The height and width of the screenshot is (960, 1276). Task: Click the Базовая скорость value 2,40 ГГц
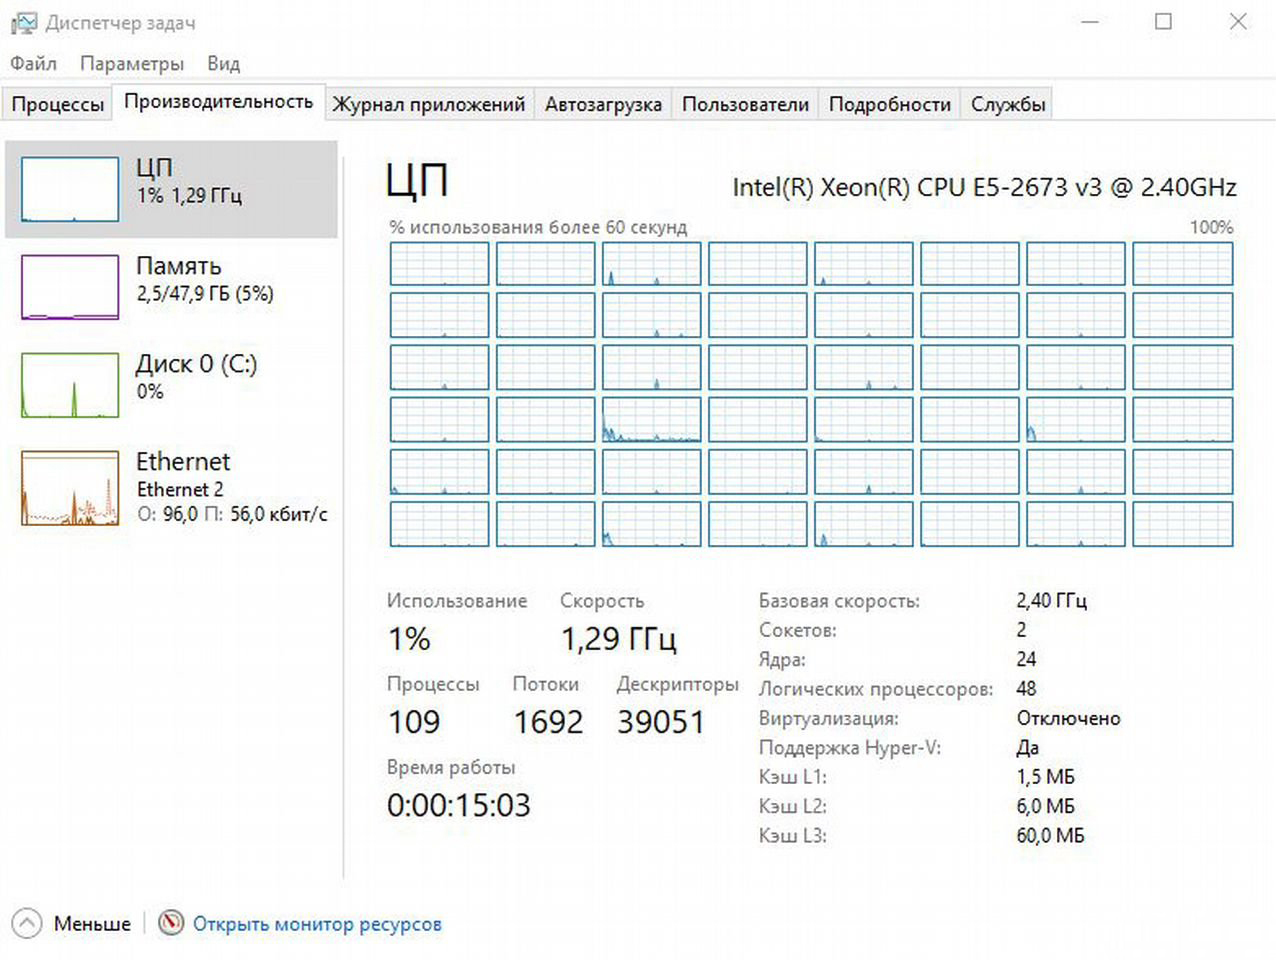(x=1051, y=600)
